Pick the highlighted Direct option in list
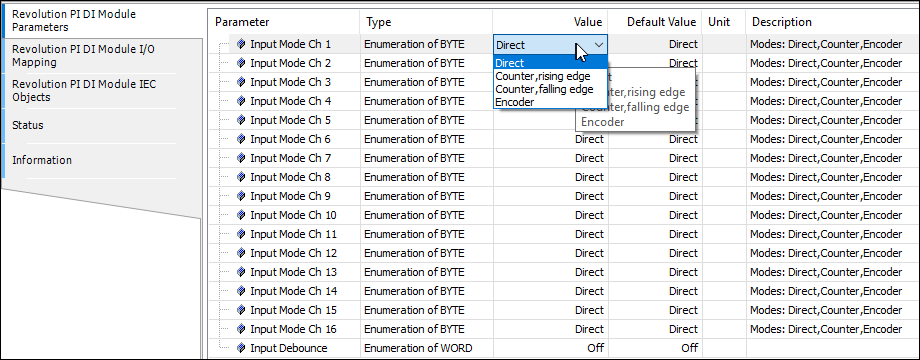This screenshot has height=360, width=920. point(550,63)
